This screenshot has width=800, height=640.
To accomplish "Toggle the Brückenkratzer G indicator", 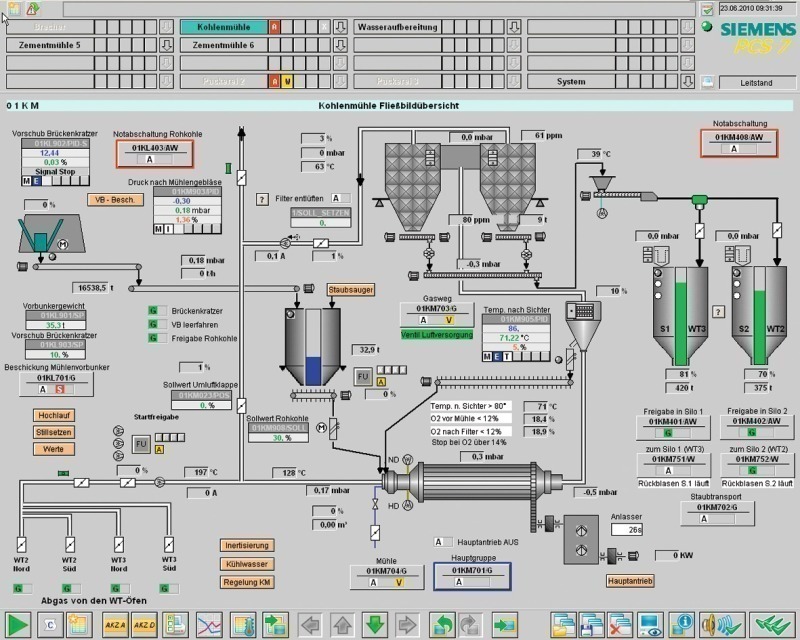I will pyautogui.click(x=153, y=311).
